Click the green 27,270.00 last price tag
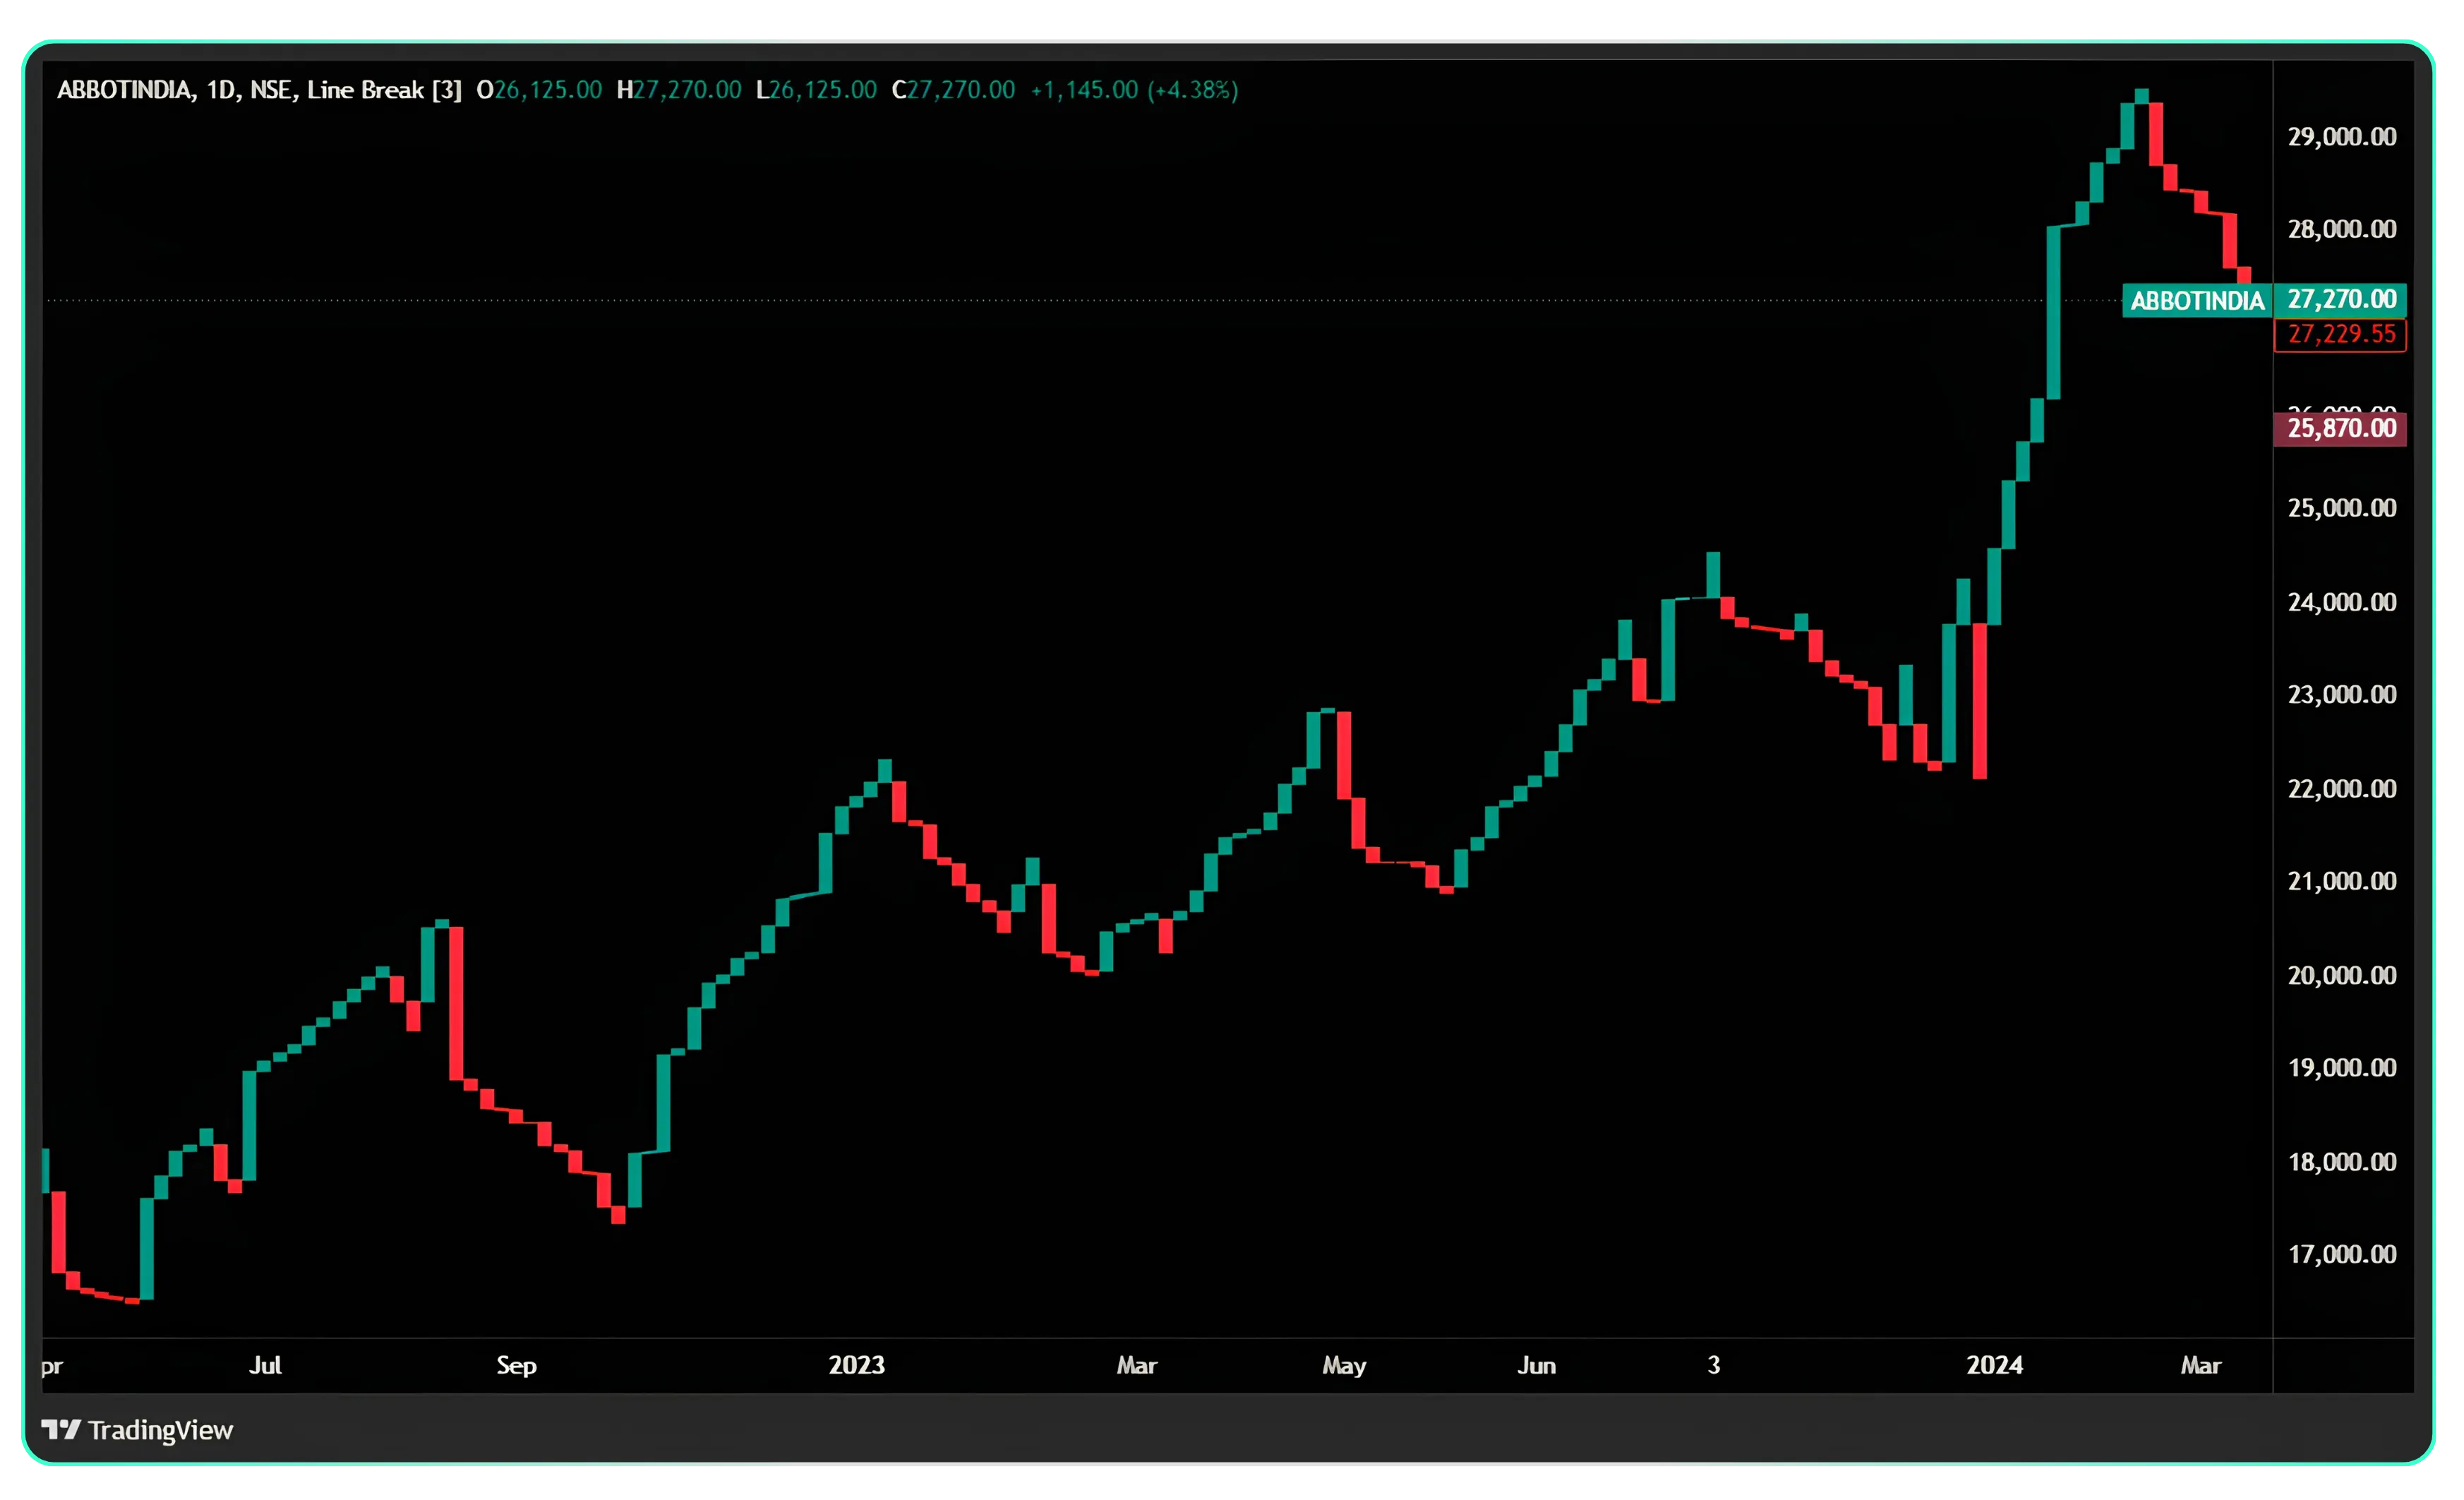This screenshot has height=1500, width=2464. (2340, 300)
